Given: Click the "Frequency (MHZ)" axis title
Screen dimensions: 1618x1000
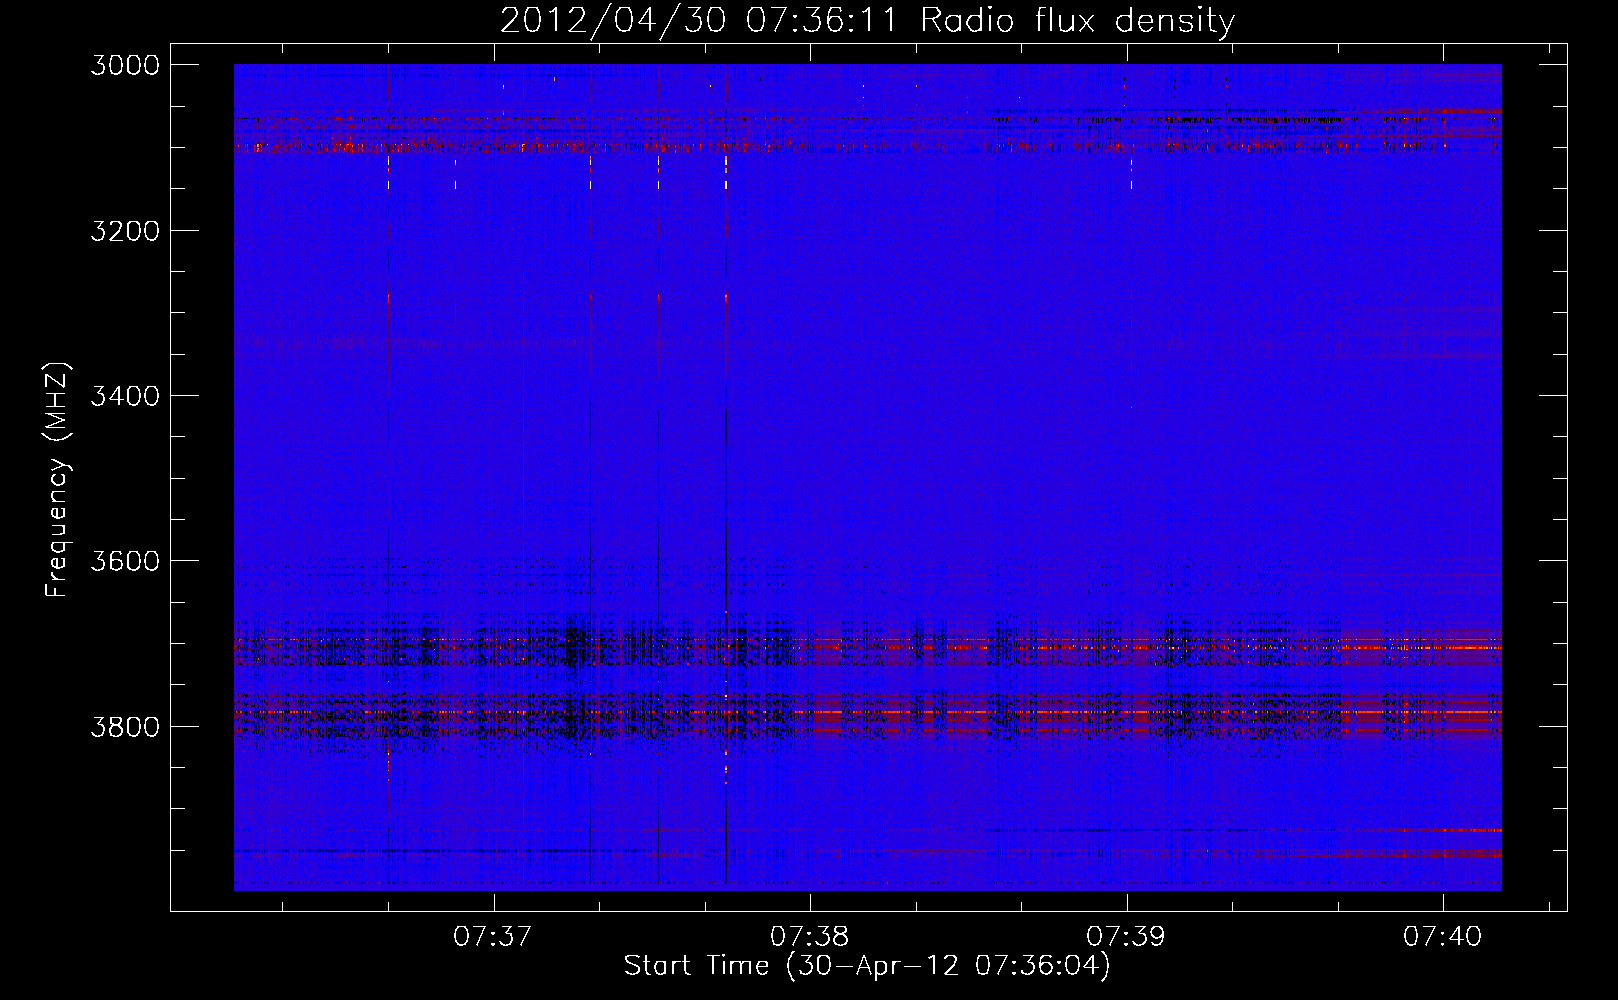Looking at the screenshot, I should click(x=57, y=479).
